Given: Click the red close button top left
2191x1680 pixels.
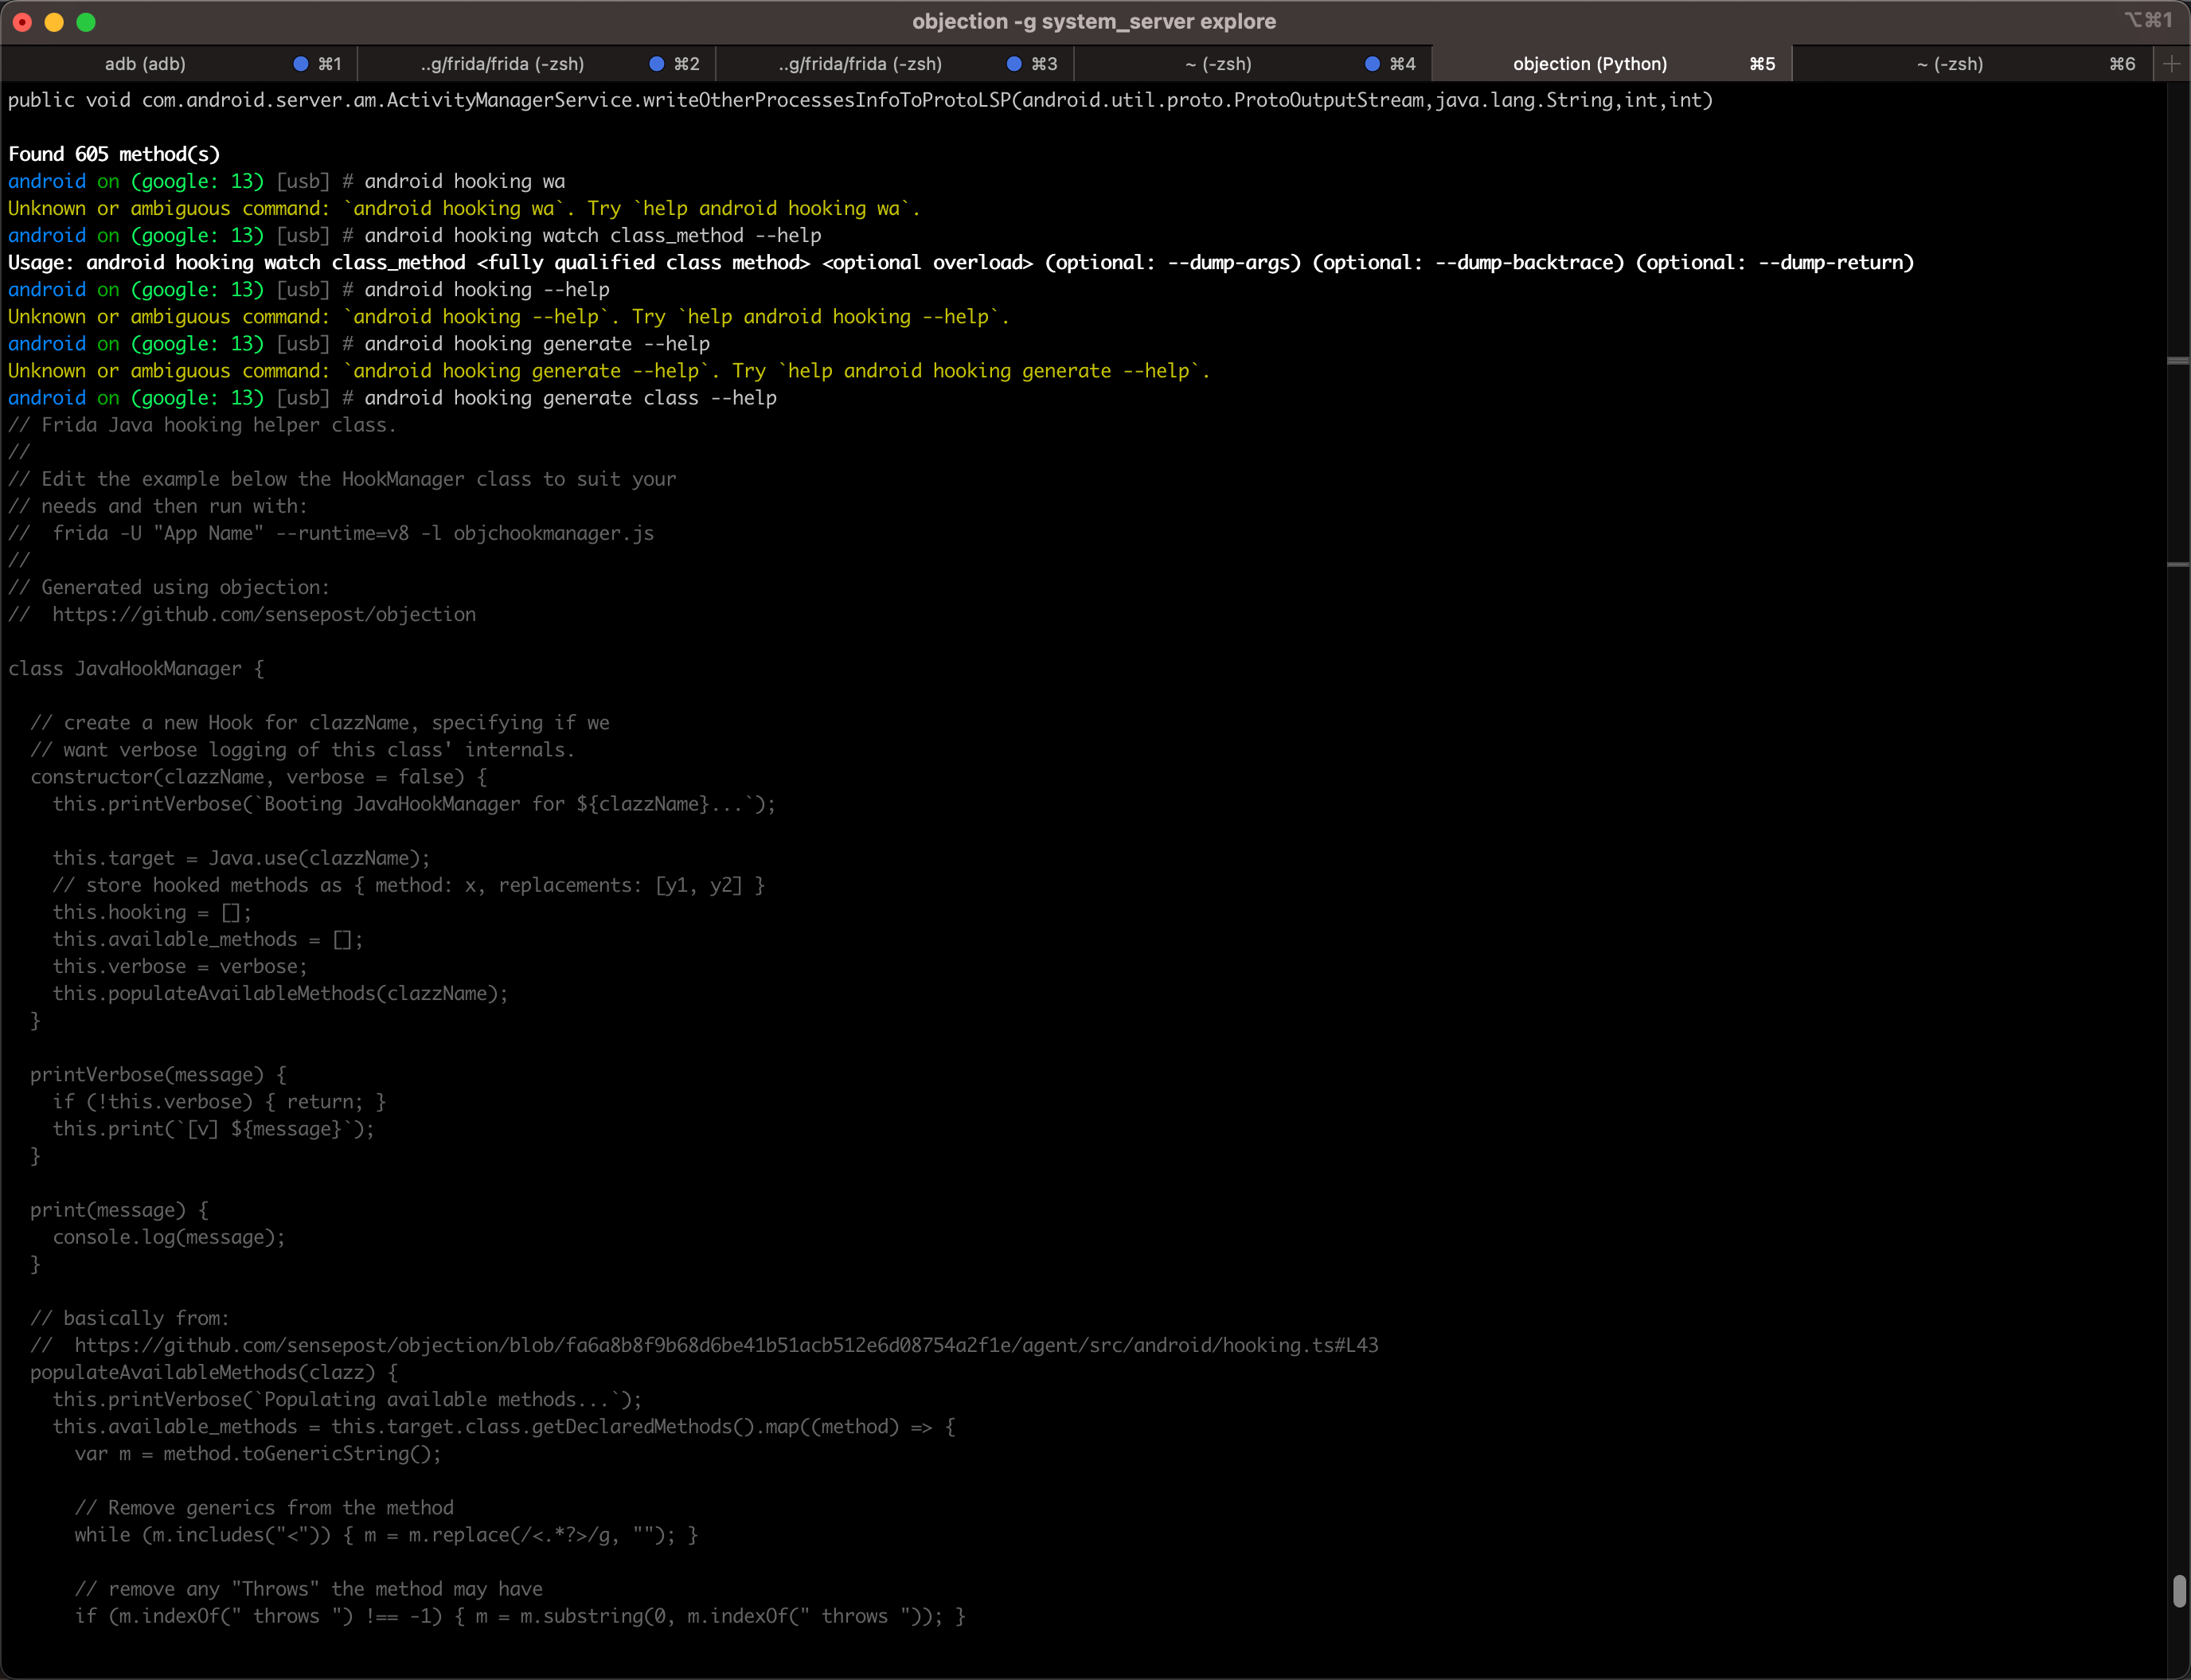Looking at the screenshot, I should tap(23, 23).
